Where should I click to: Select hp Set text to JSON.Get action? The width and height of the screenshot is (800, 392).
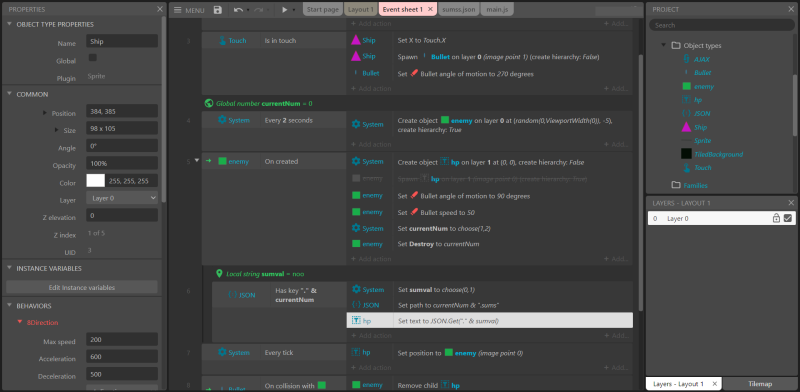(490, 321)
